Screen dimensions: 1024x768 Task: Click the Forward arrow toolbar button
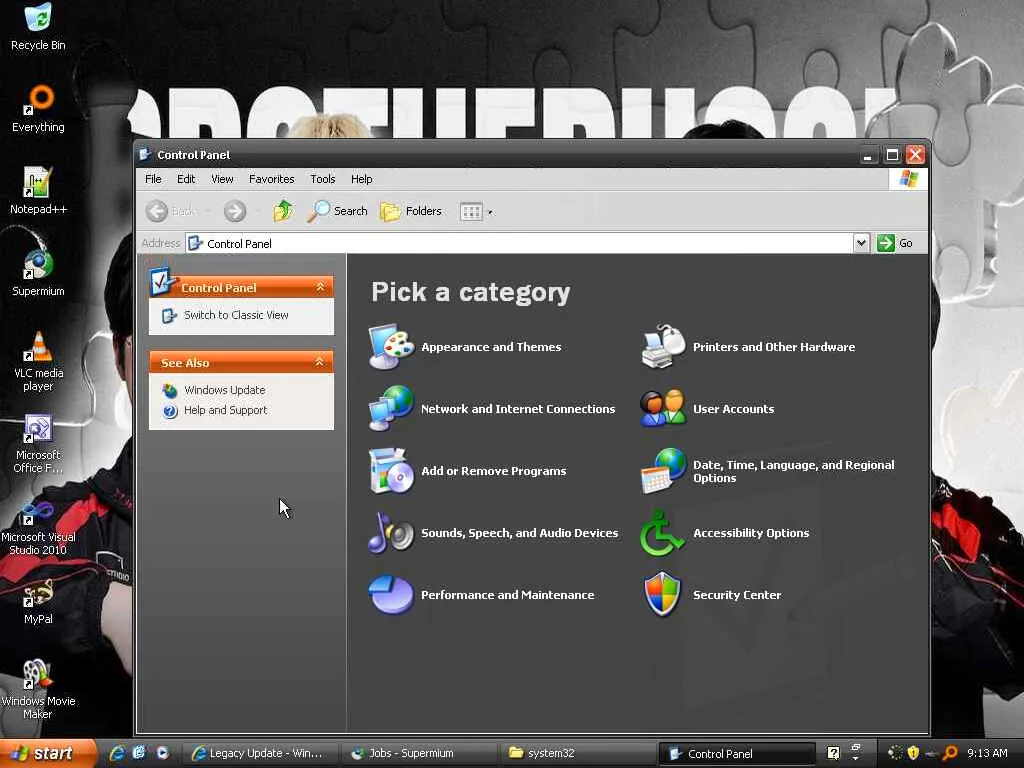[235, 211]
